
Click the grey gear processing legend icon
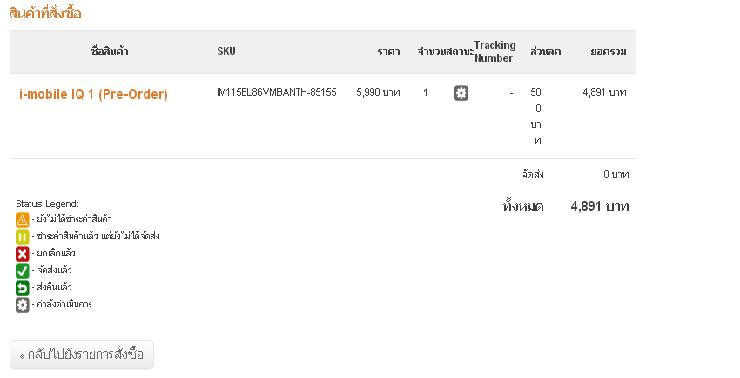(x=22, y=305)
